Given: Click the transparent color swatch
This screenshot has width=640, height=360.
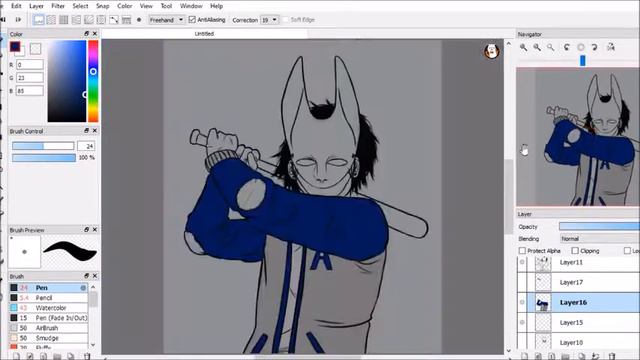Looking at the screenshot, I should [x=36, y=49].
